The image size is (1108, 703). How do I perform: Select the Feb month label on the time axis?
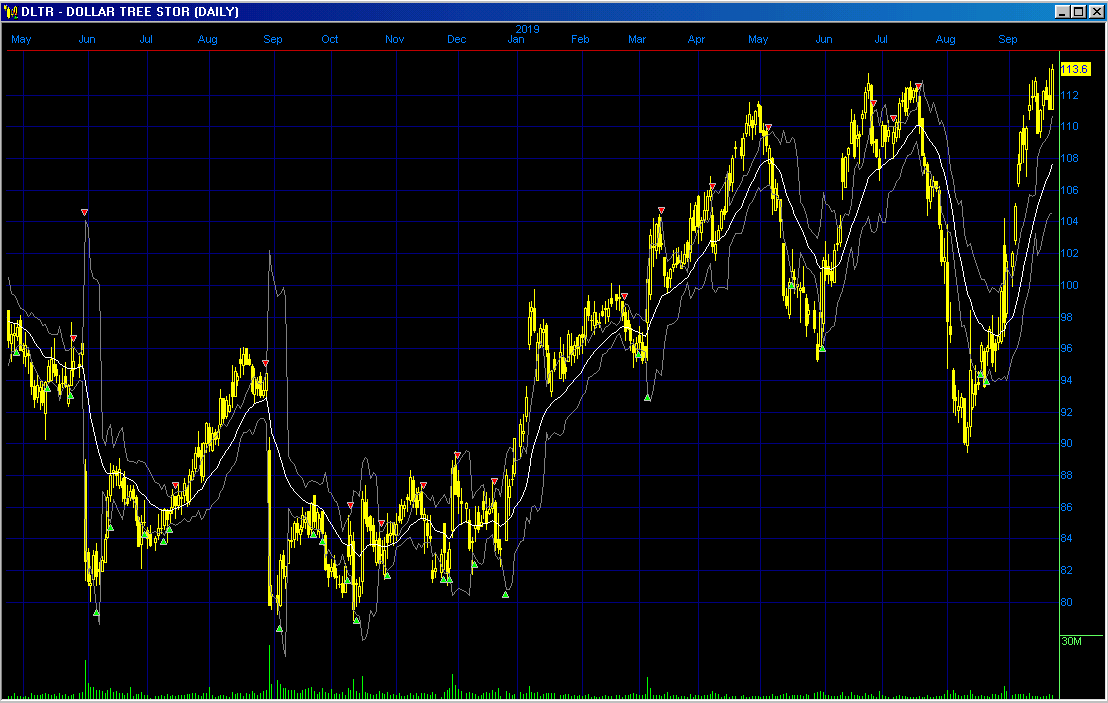580,39
